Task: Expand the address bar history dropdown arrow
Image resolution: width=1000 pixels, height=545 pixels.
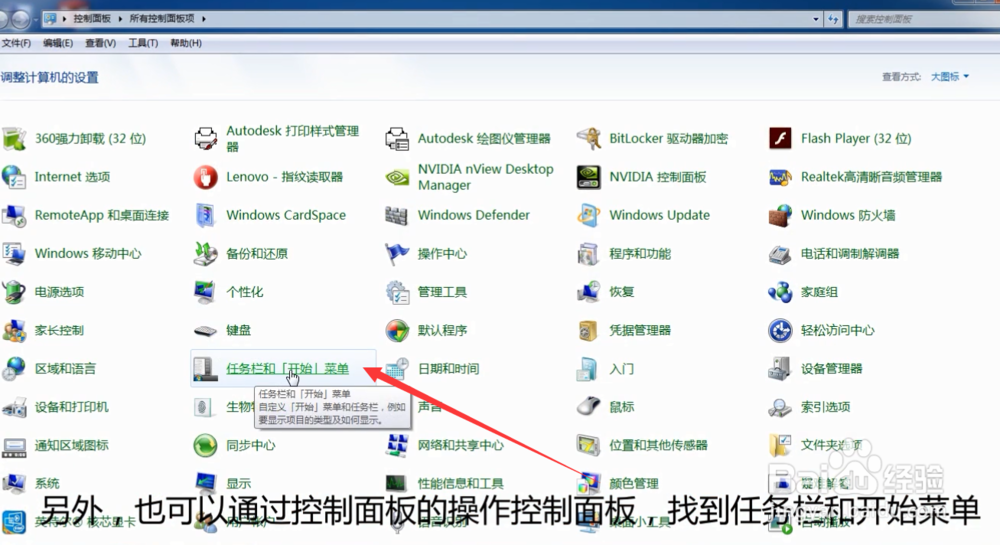Action: 816,19
